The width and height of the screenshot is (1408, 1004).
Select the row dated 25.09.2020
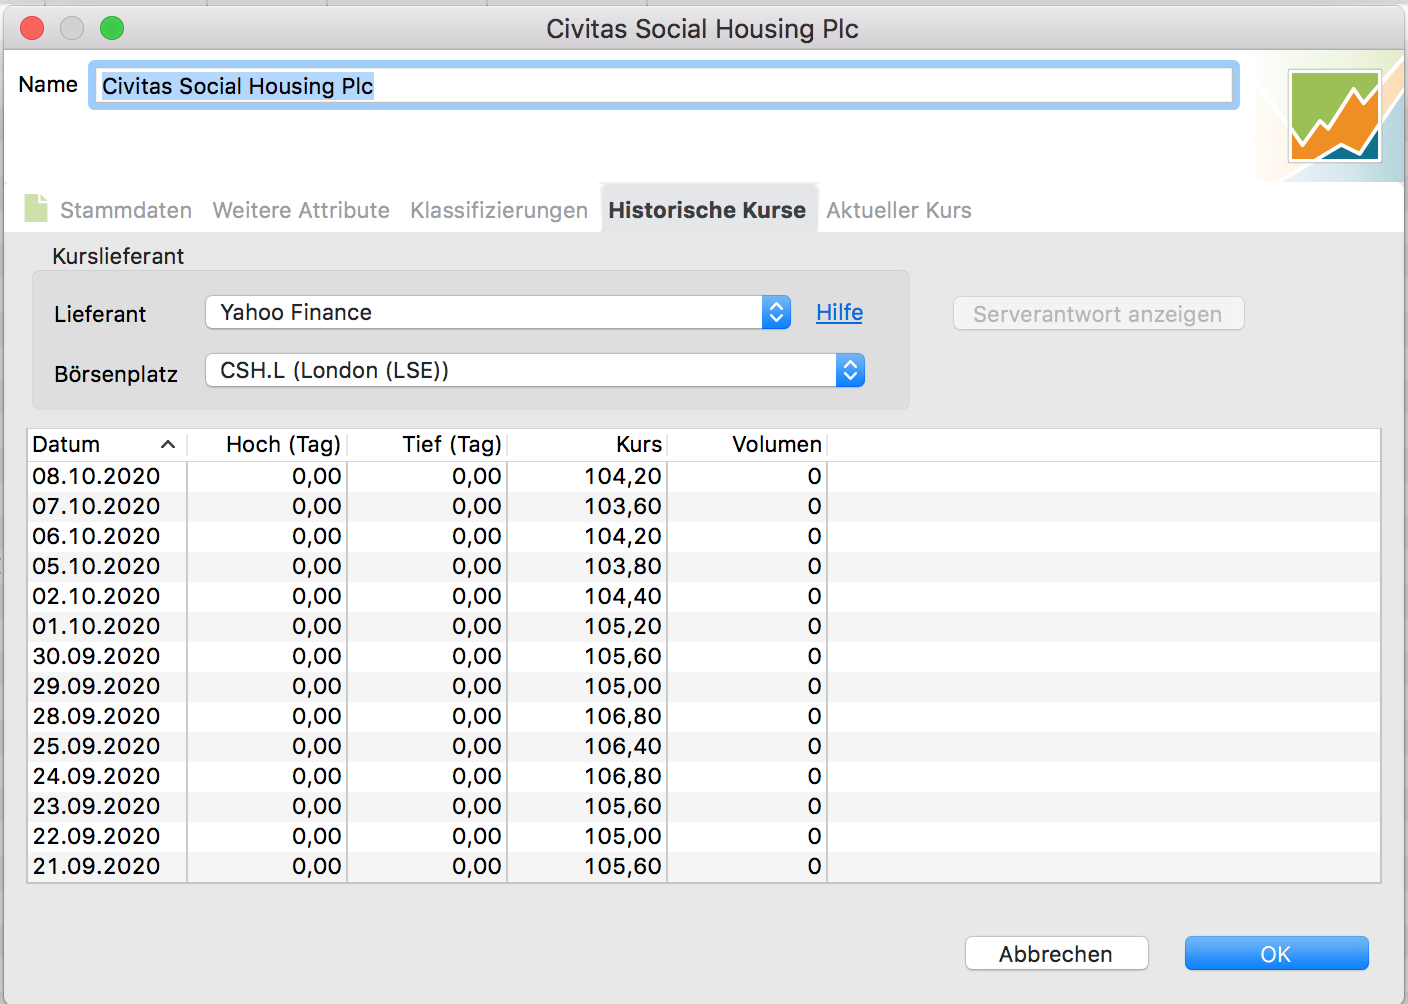coord(704,746)
